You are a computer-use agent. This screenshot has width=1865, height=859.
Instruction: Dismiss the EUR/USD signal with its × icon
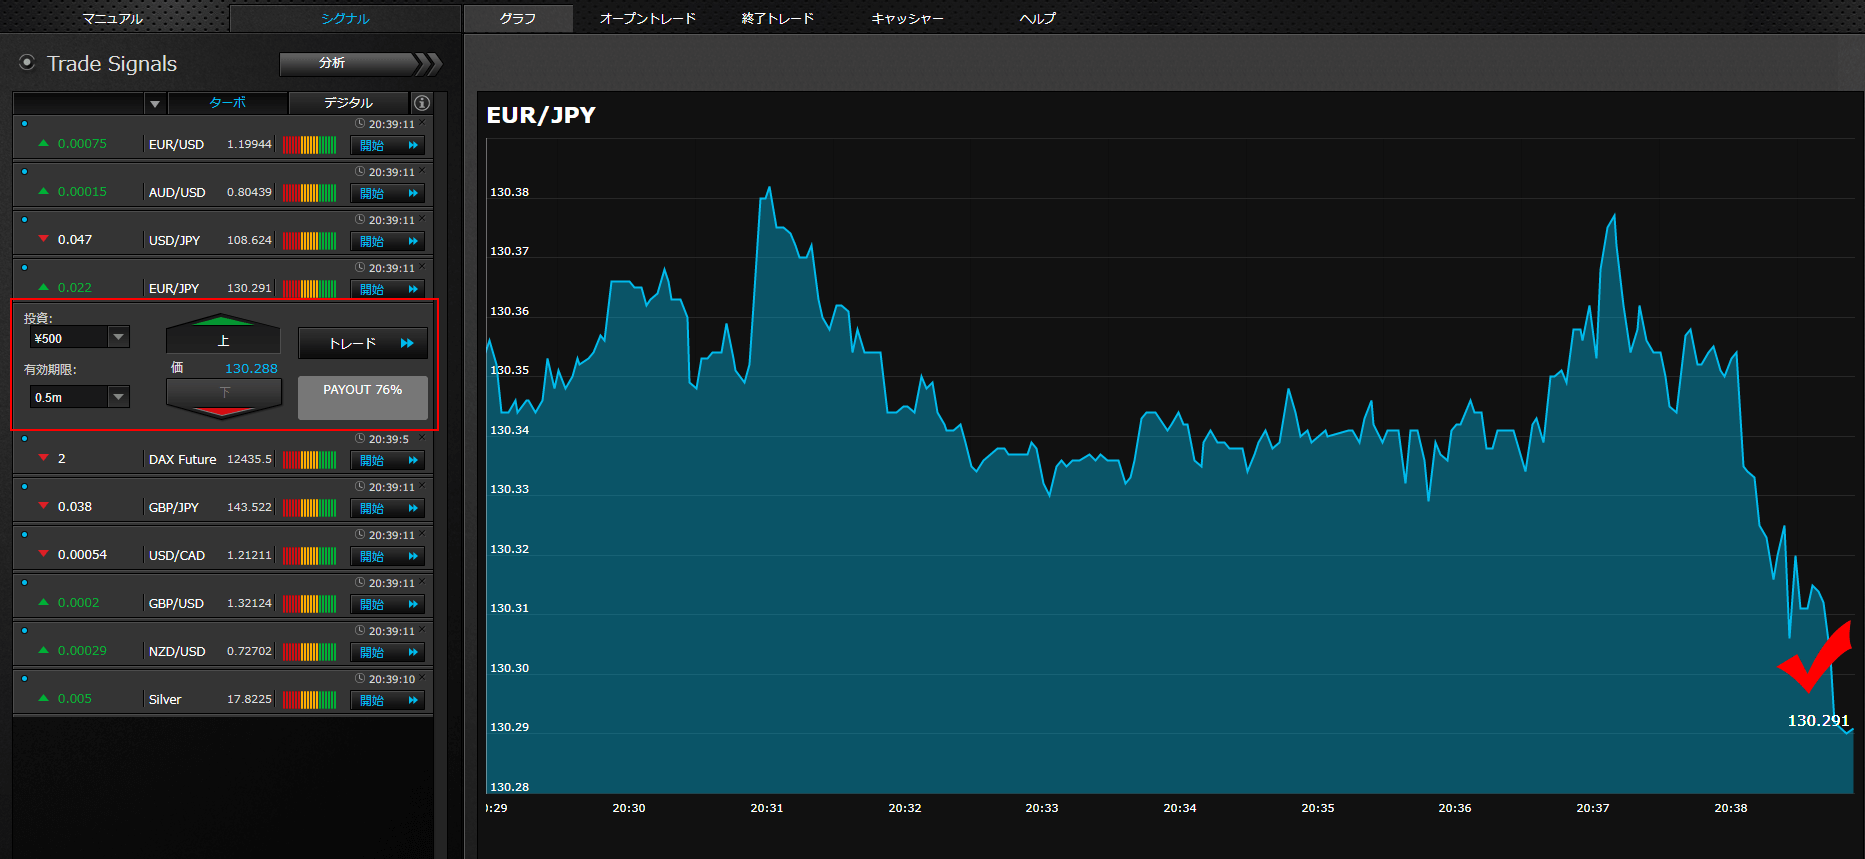pos(422,123)
